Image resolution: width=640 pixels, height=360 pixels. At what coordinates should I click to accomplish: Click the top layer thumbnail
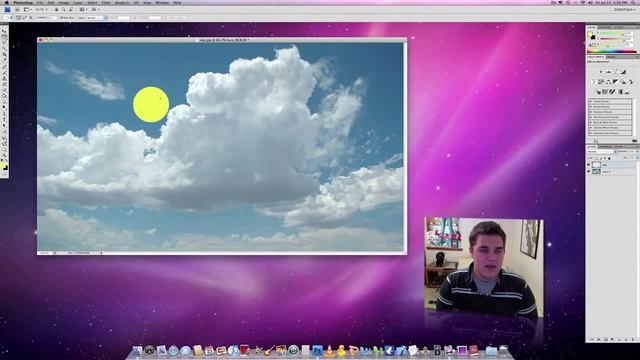596,164
